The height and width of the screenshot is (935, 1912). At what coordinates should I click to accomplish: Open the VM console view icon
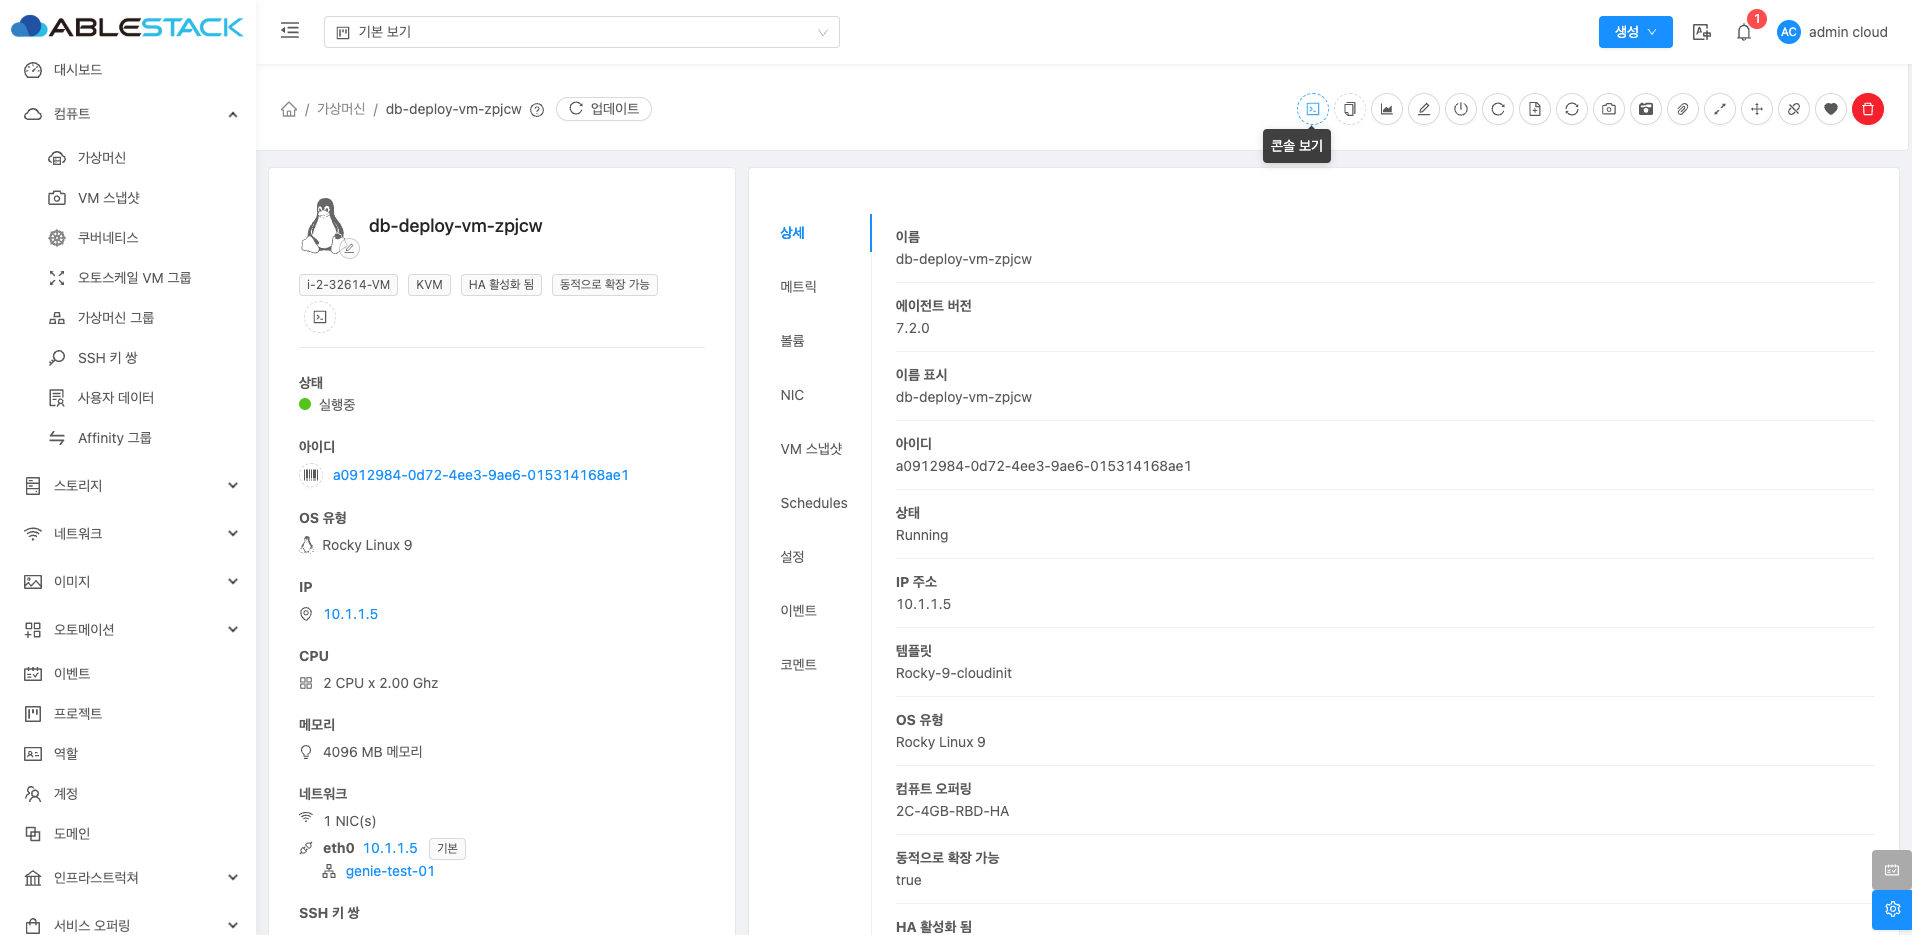(x=1312, y=109)
